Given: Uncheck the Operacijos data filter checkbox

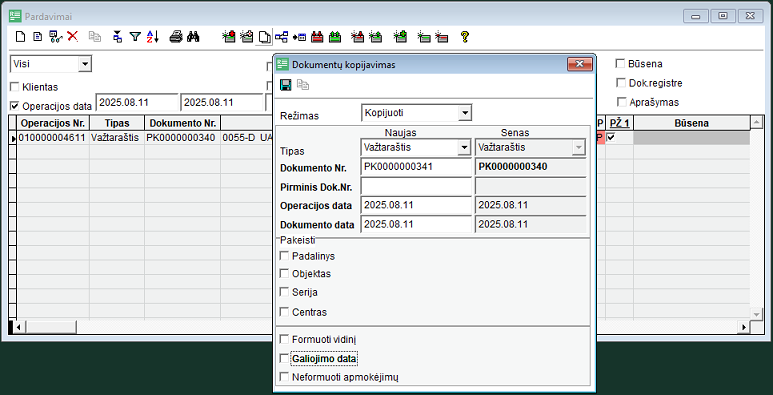Looking at the screenshot, I should point(14,105).
